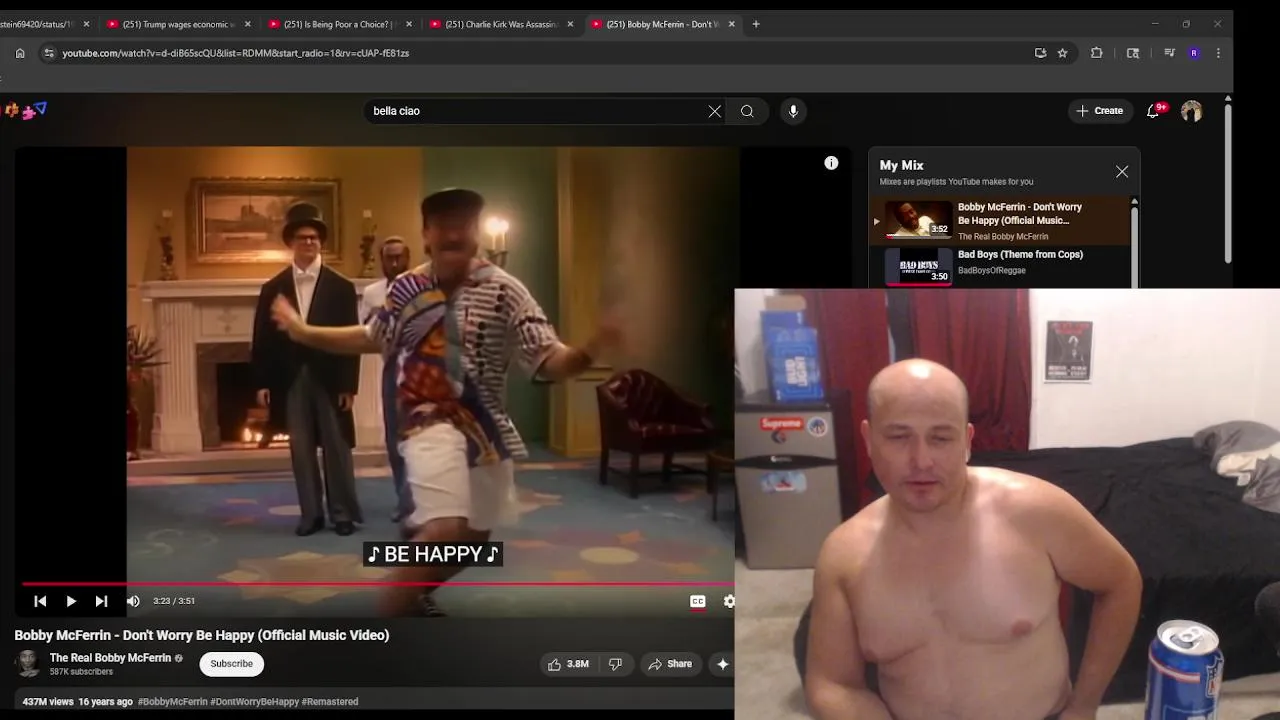The image size is (1280, 720).
Task: Open the YouTube account avatar menu
Action: [x=1191, y=111]
